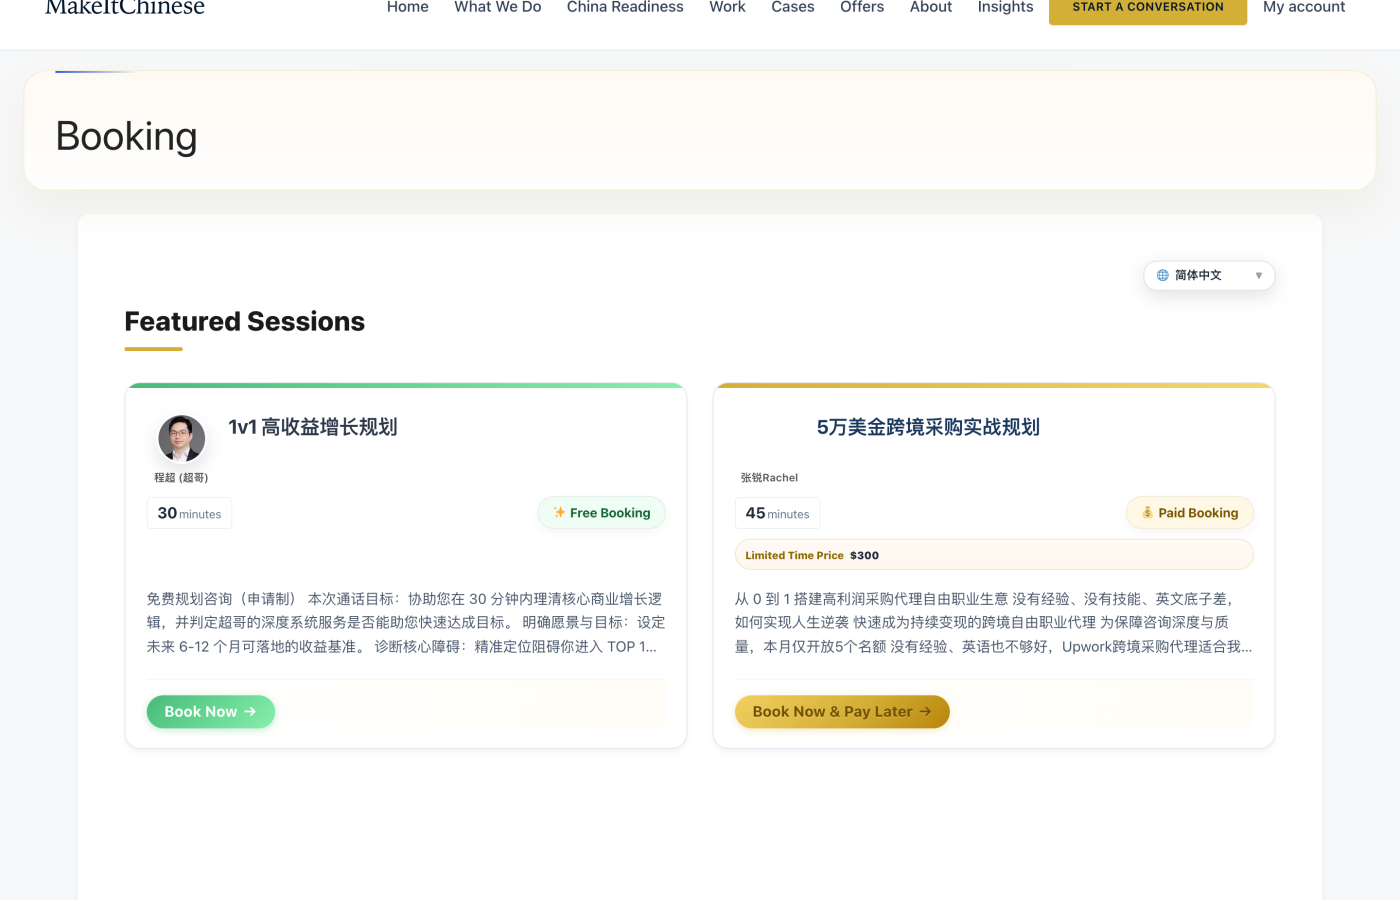Click the green Book Now button
This screenshot has width=1400, height=900.
[x=211, y=711]
